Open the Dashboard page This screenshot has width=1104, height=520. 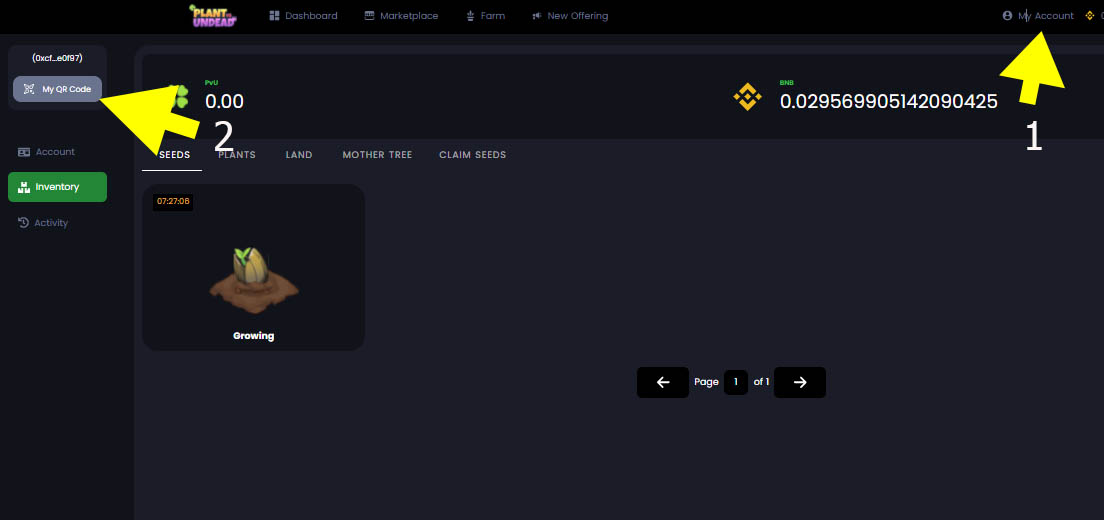tap(303, 15)
